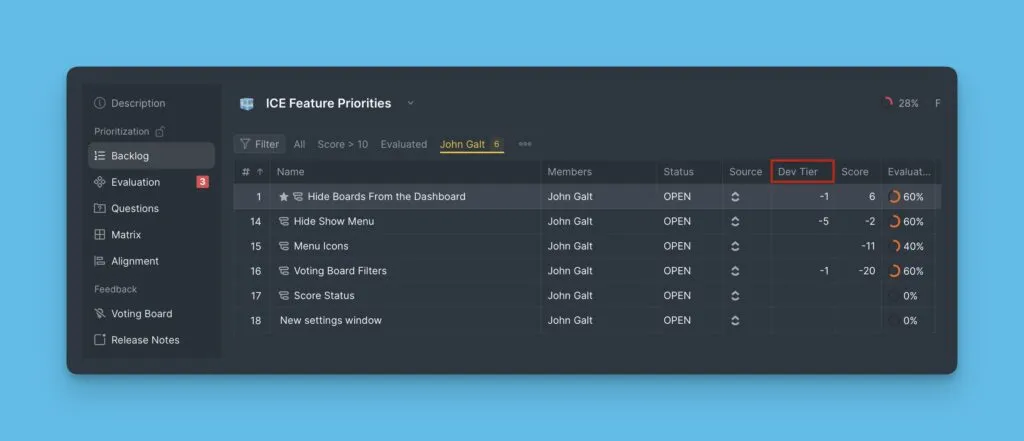Open Evaluation from the sidebar
This screenshot has height=441, width=1024.
tap(135, 182)
